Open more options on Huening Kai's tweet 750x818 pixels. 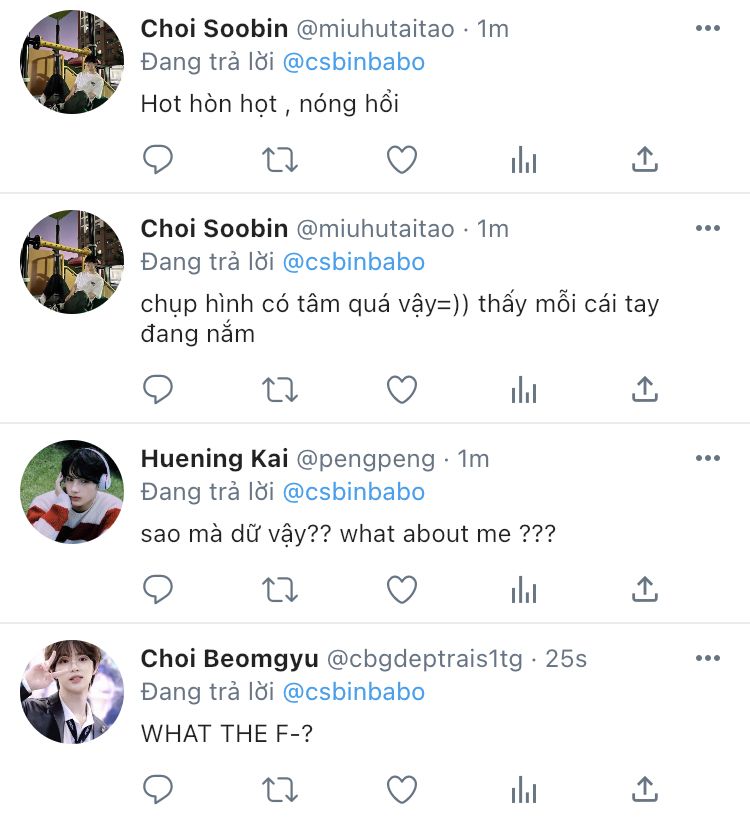coord(707,459)
